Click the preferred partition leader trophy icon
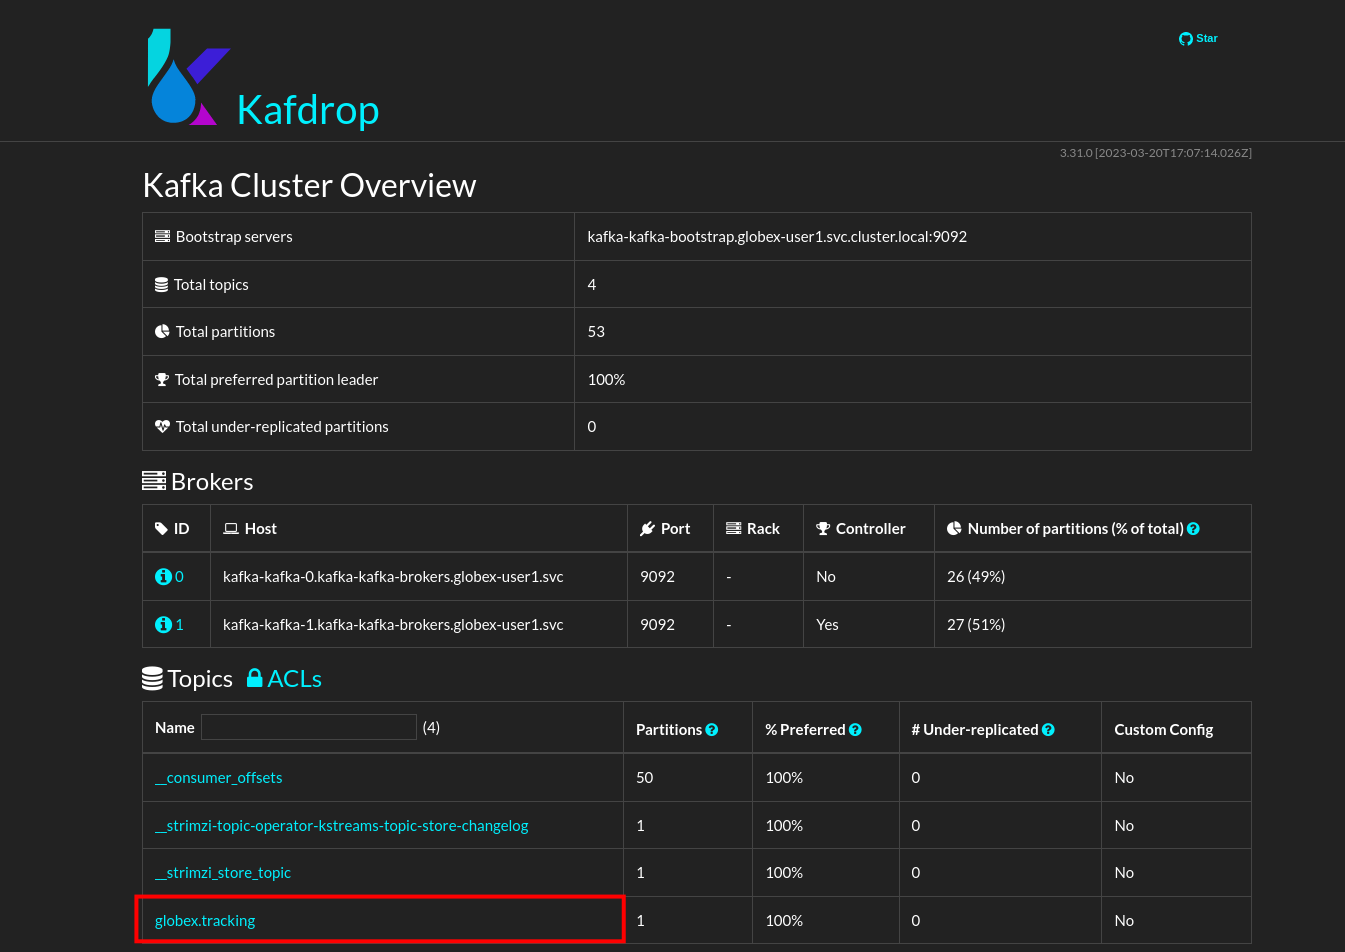Image resolution: width=1345 pixels, height=952 pixels. coord(162,380)
